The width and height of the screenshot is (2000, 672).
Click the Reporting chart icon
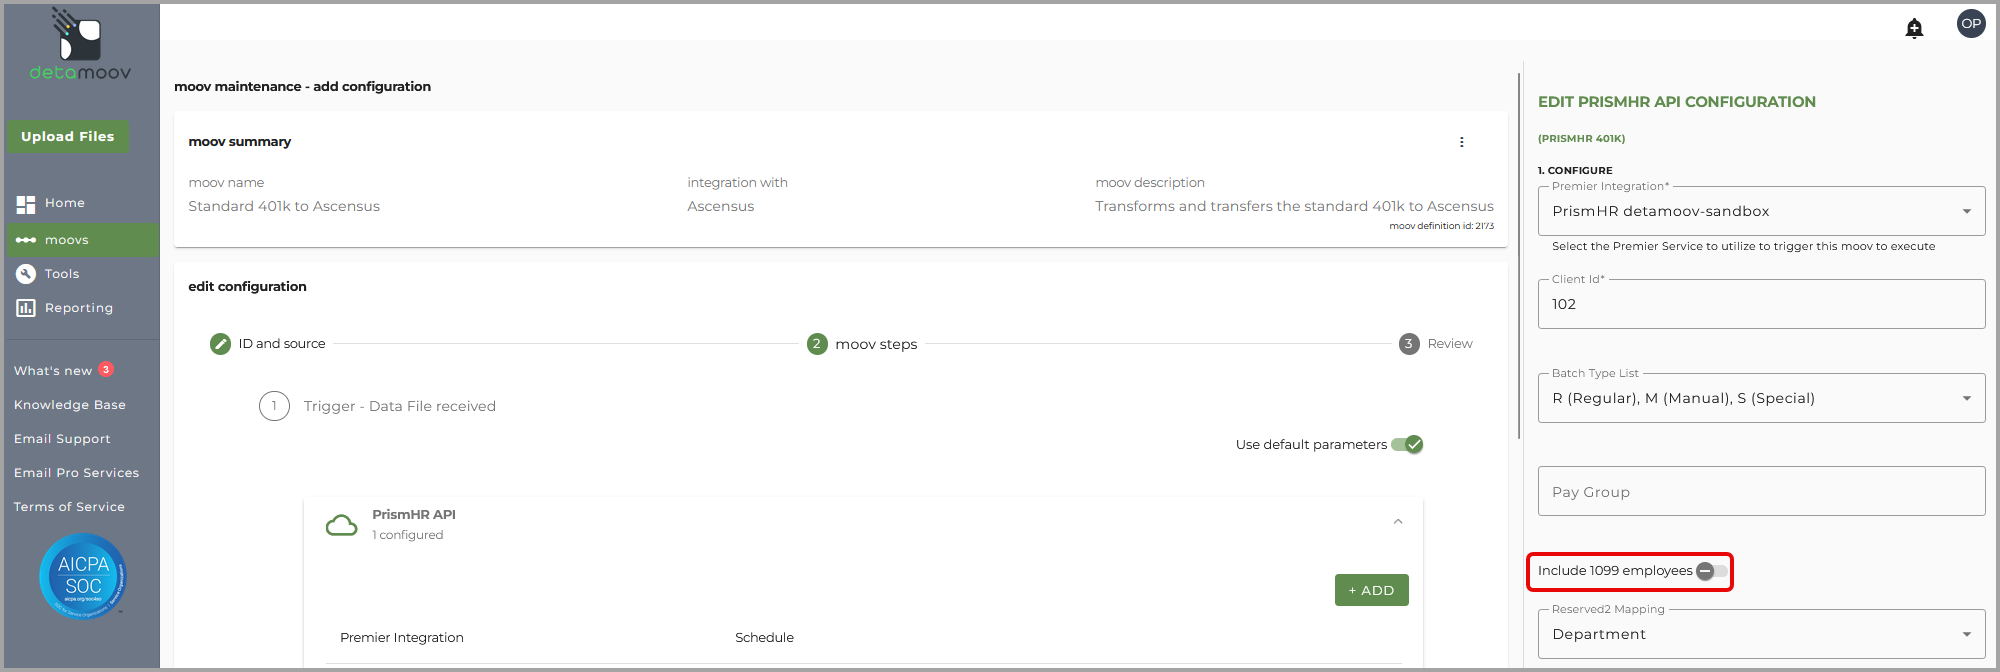(x=26, y=308)
